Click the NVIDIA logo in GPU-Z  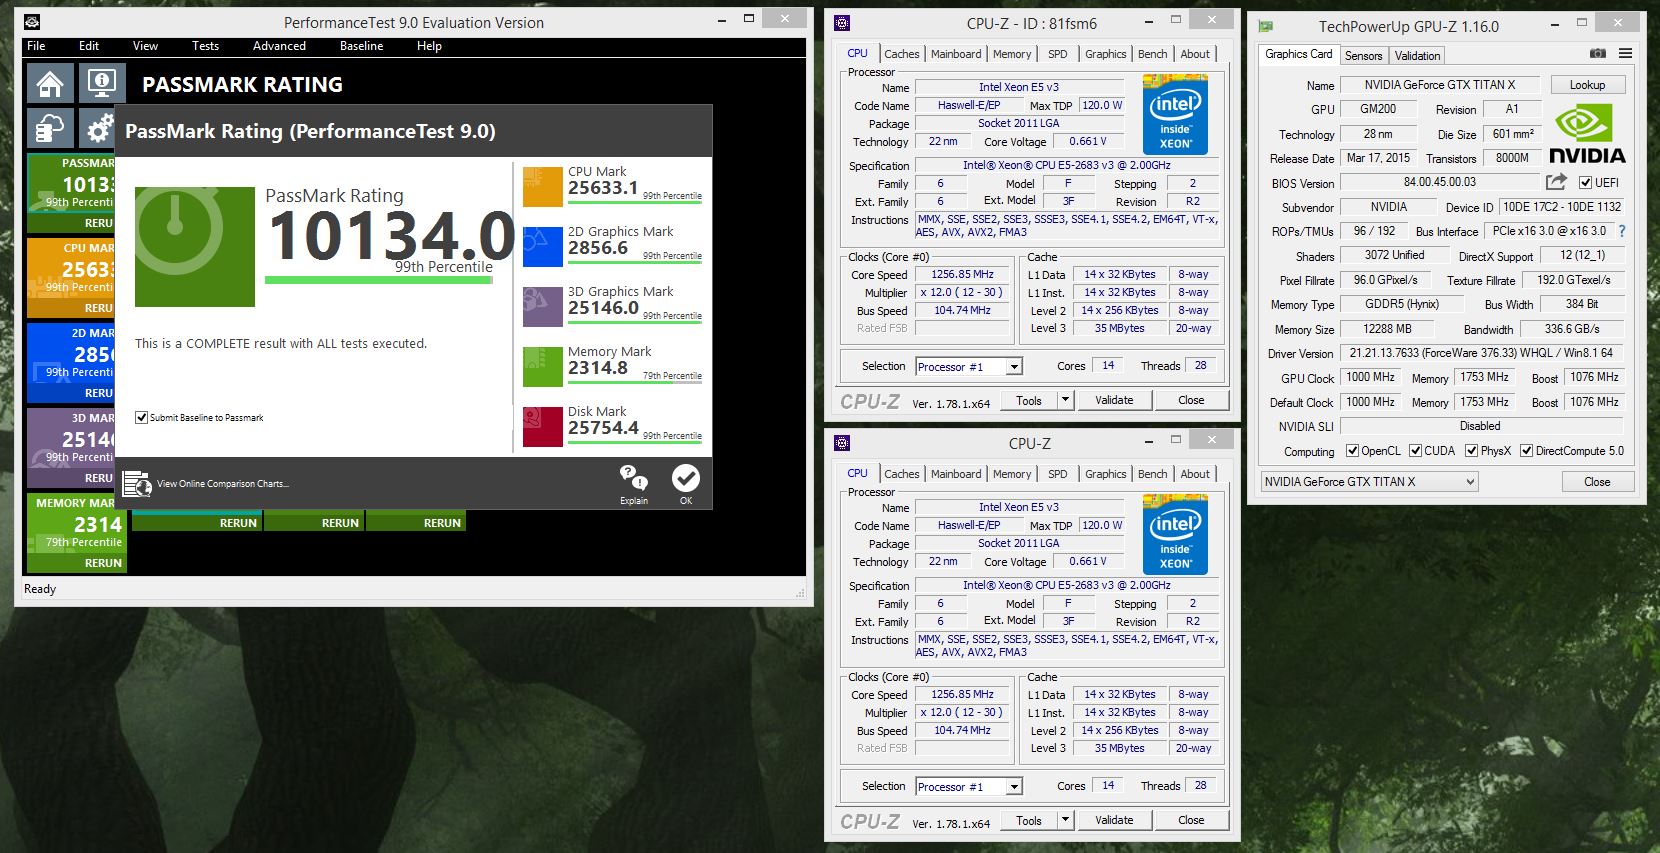click(x=1587, y=134)
